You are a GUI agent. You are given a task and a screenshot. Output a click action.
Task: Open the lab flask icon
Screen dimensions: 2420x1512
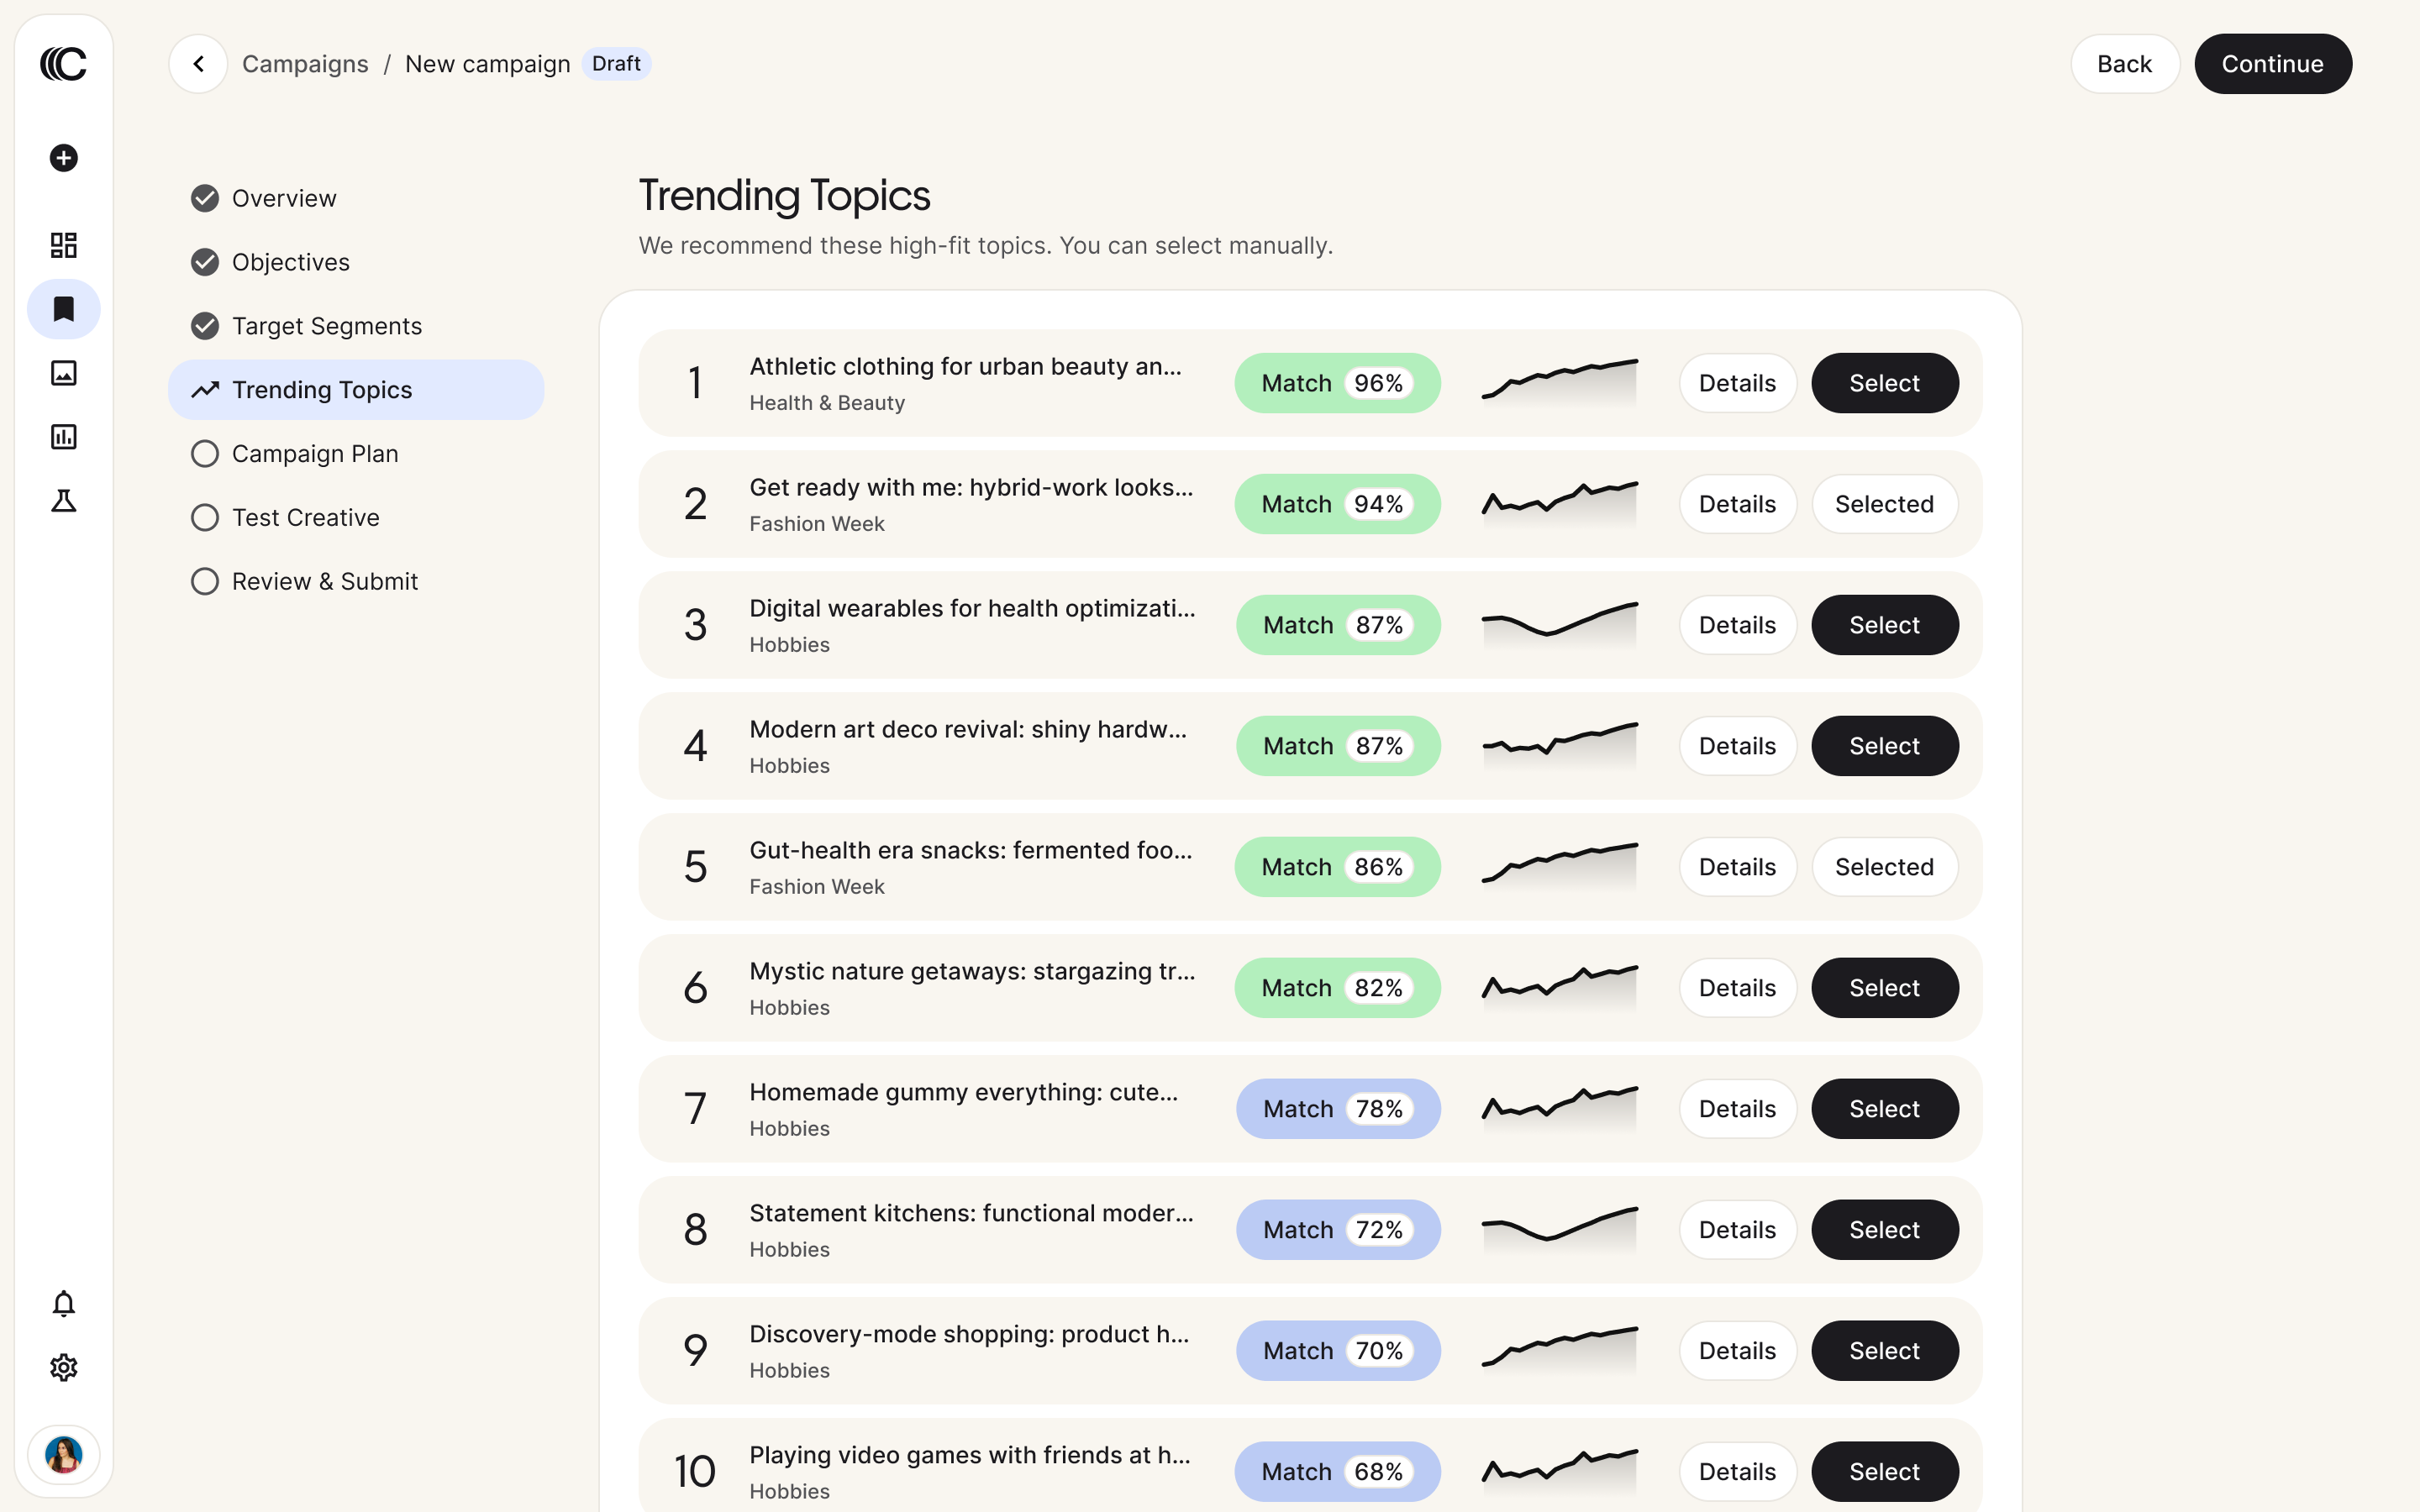pos(63,501)
